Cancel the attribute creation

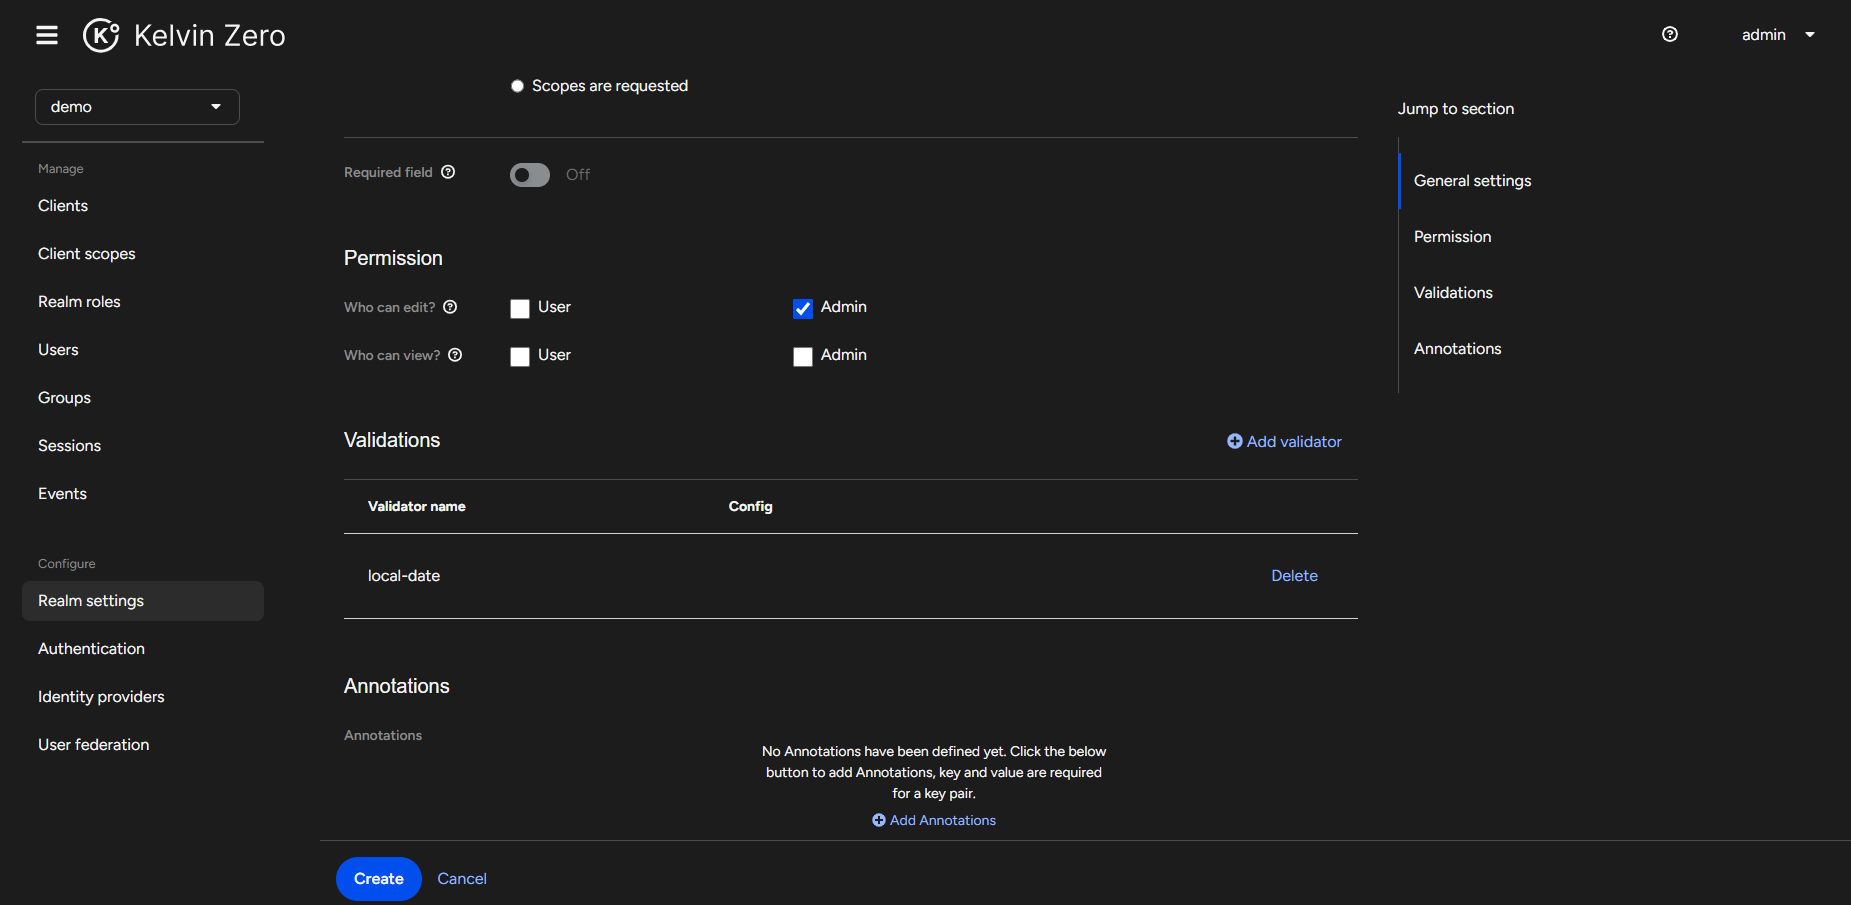coord(461,878)
